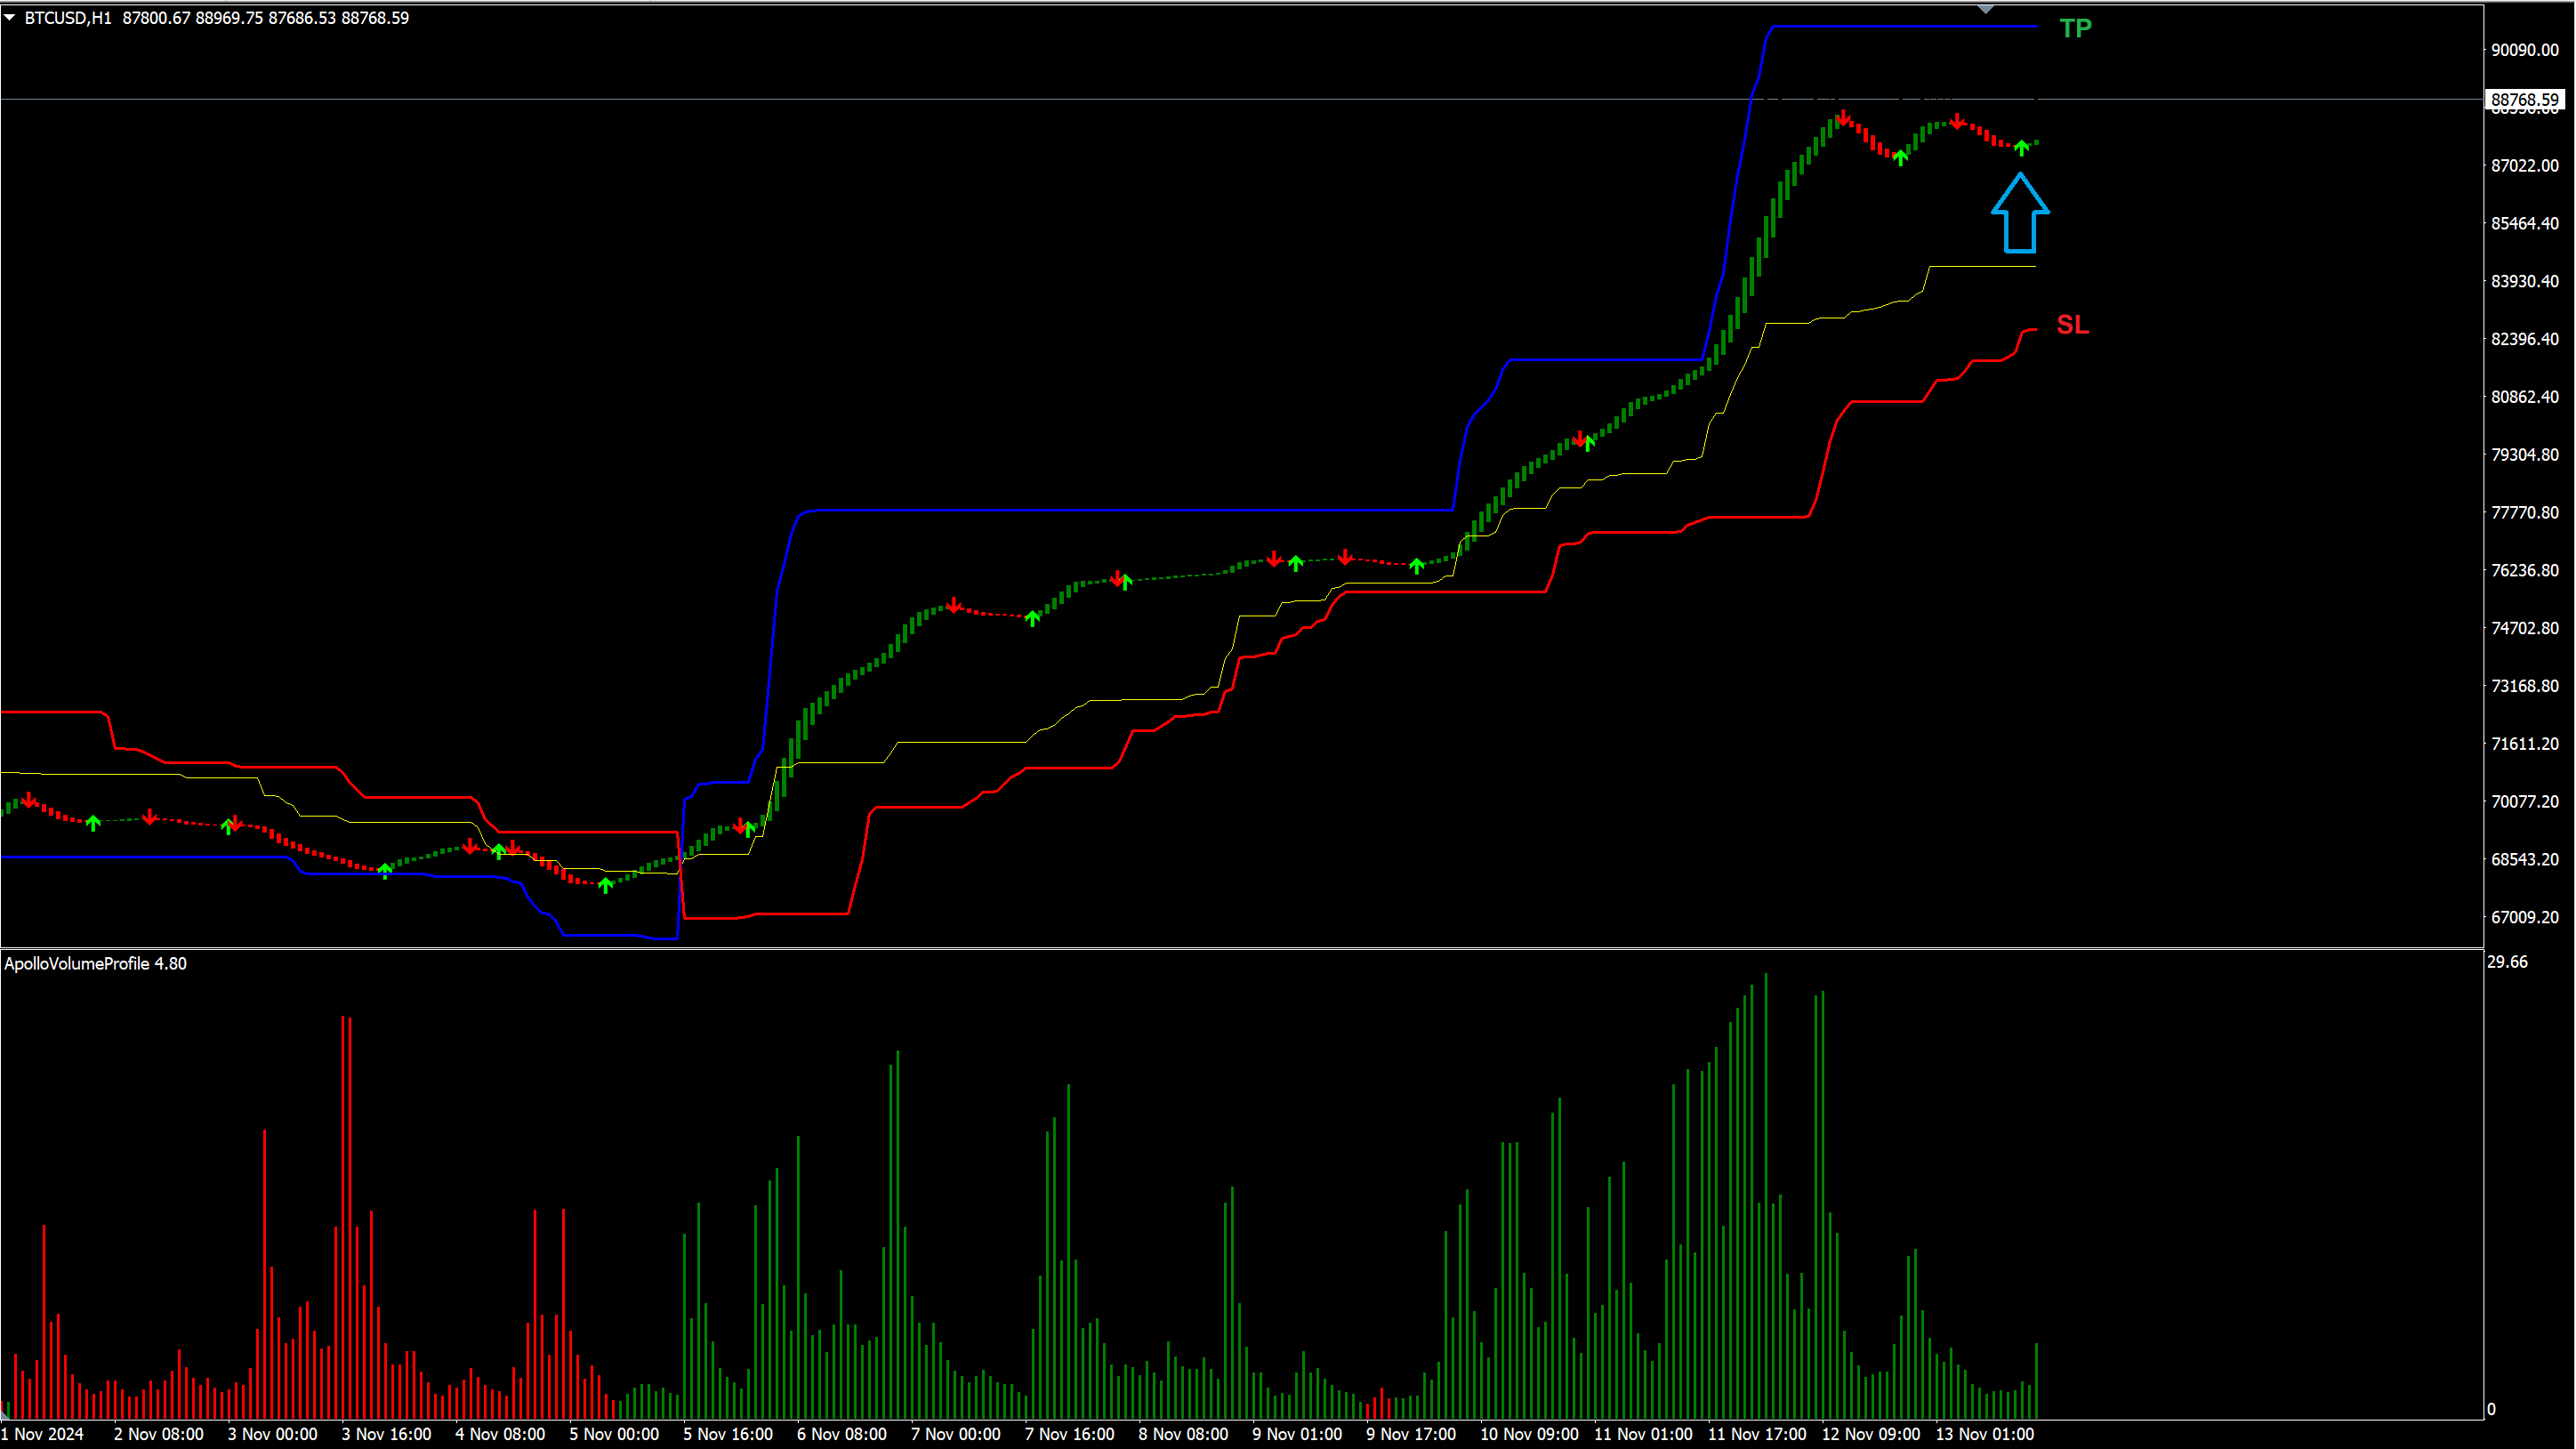This screenshot has width=2576, height=1449.
Task: Click price level 73168.80 on the scale
Action: [x=2524, y=687]
